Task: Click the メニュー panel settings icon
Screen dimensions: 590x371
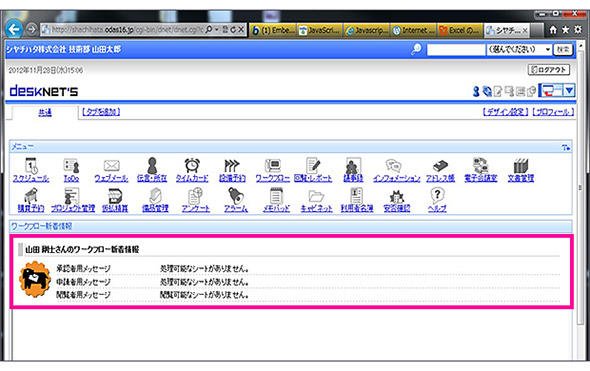Action: [566, 147]
